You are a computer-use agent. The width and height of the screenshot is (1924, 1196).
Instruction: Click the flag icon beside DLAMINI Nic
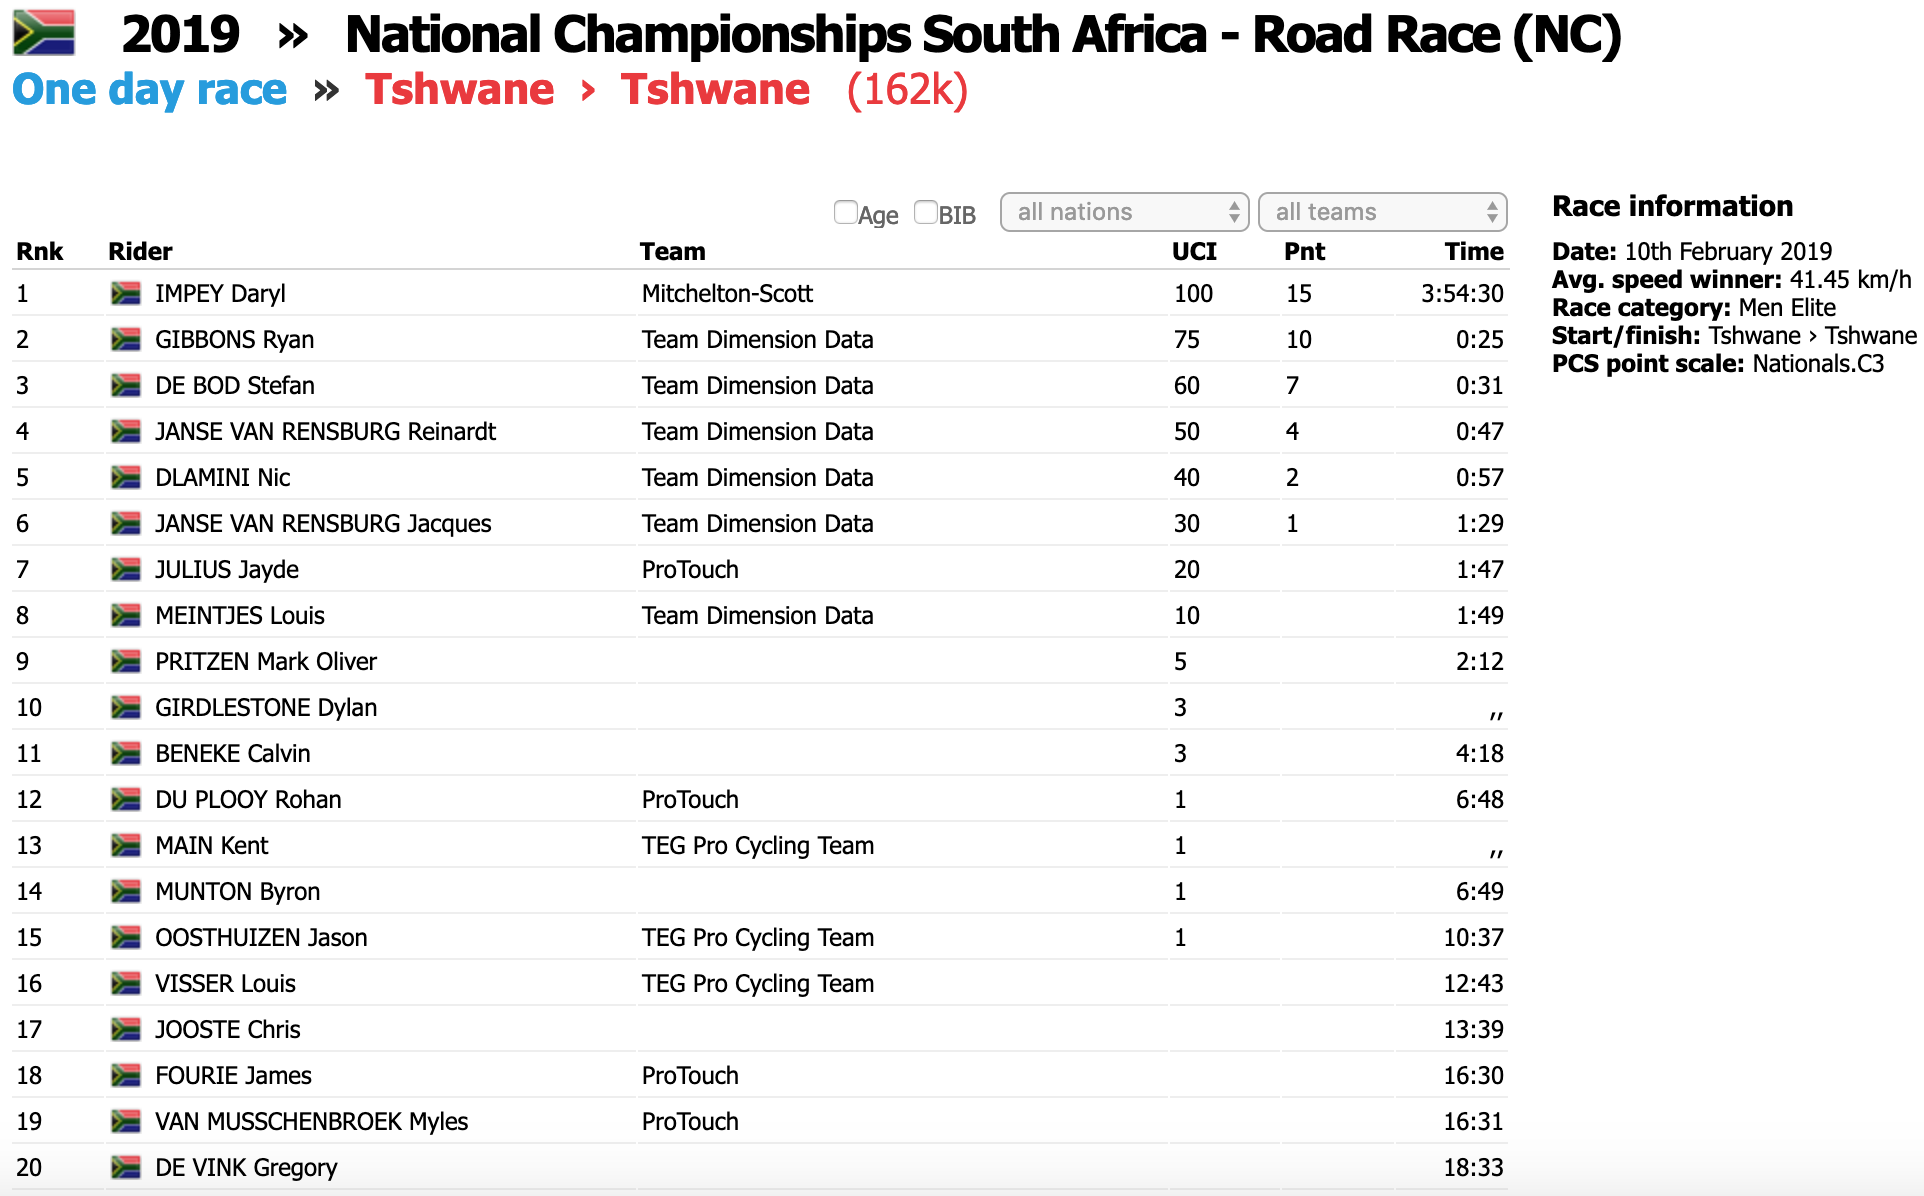click(126, 477)
